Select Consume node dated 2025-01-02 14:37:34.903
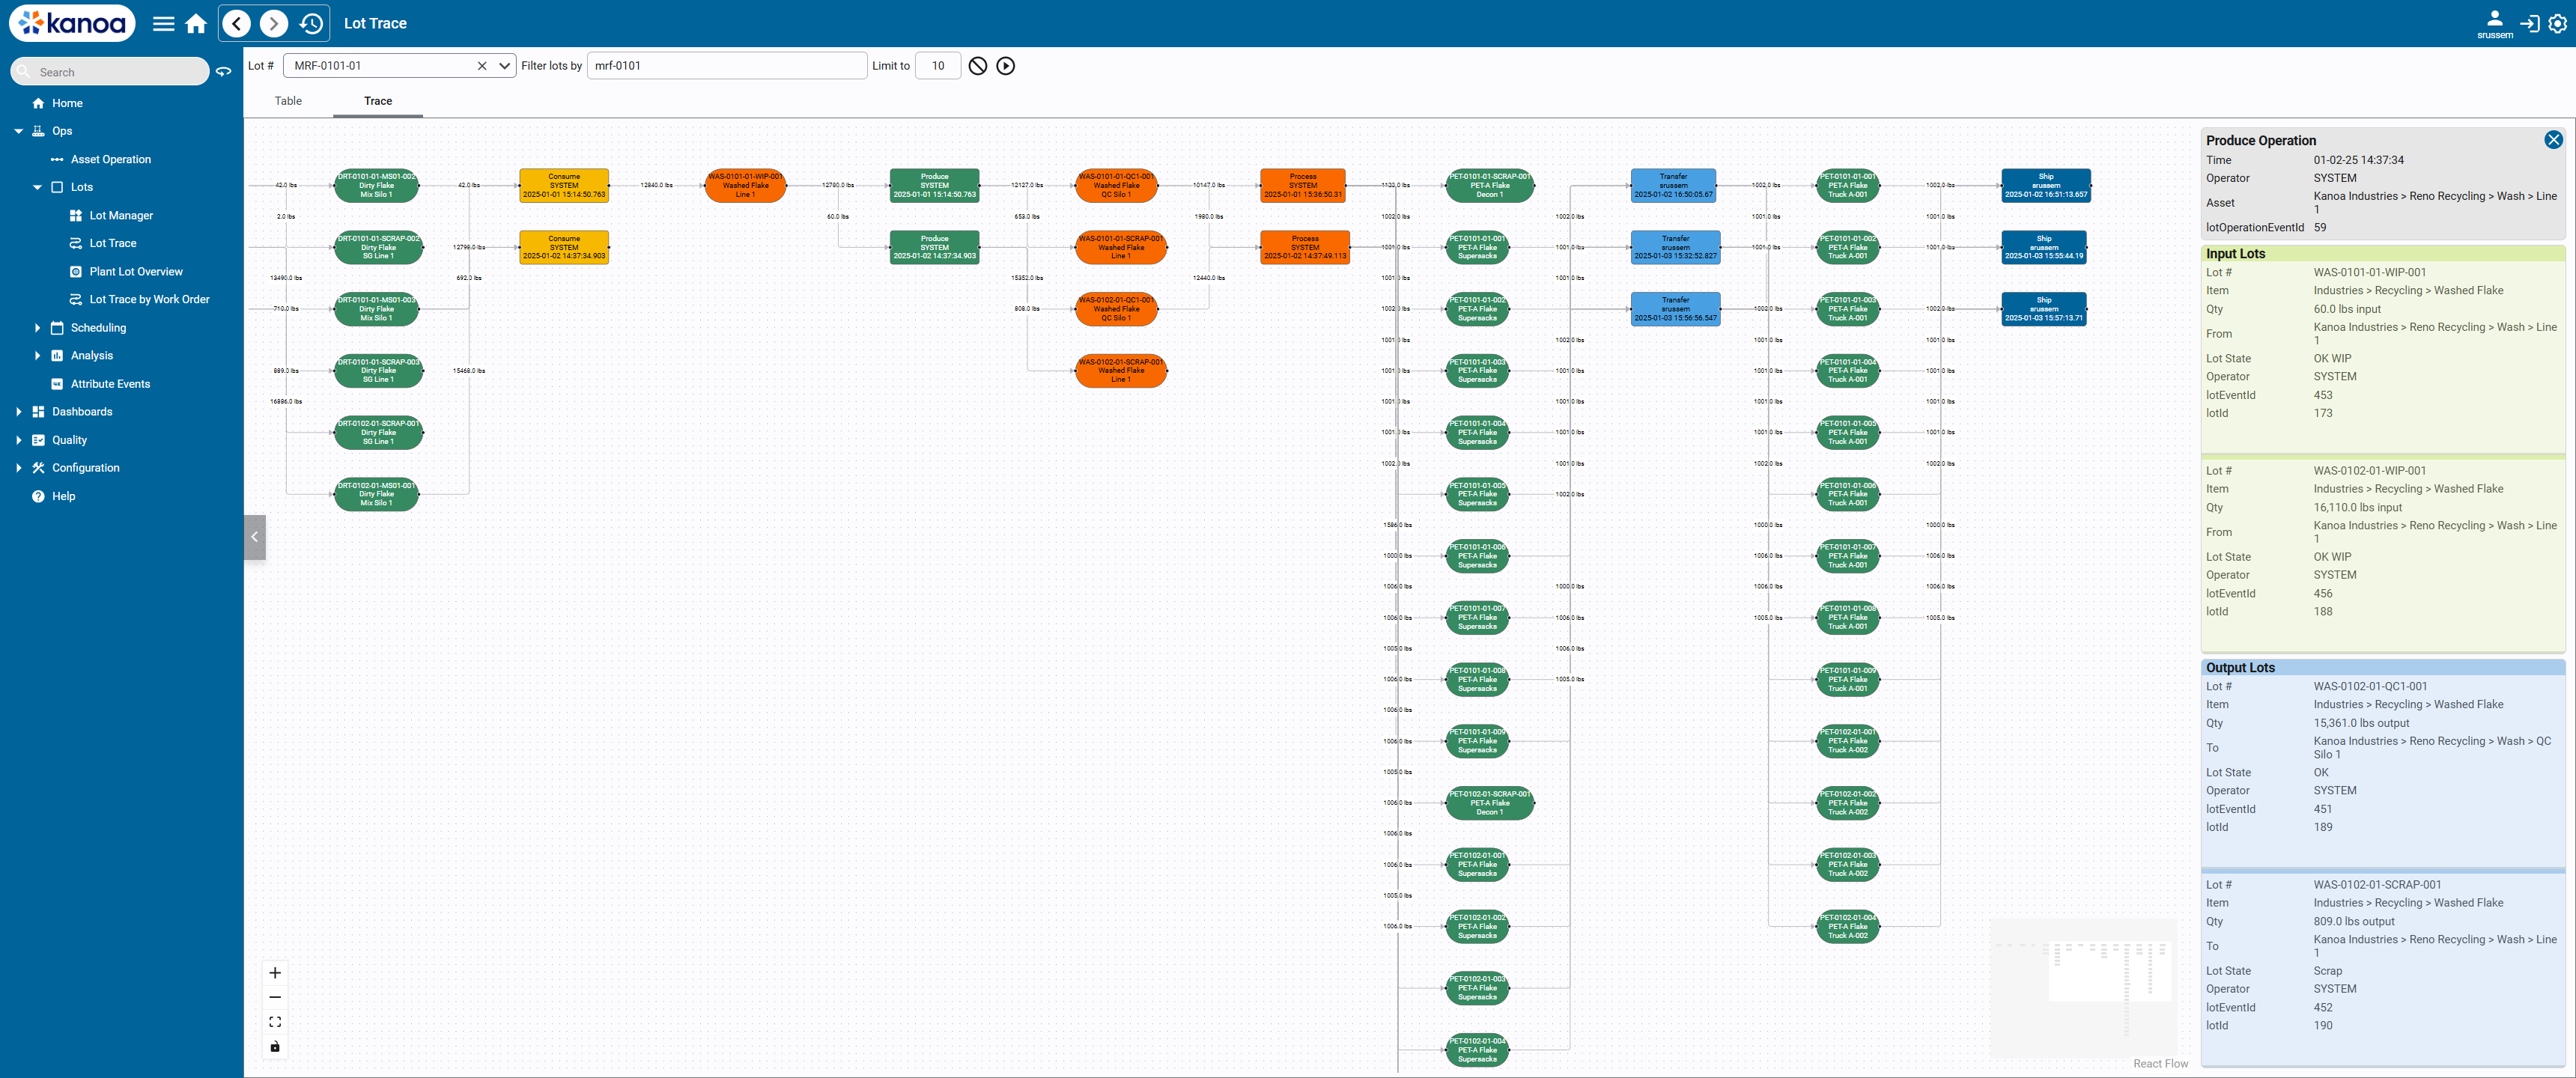 click(x=564, y=247)
